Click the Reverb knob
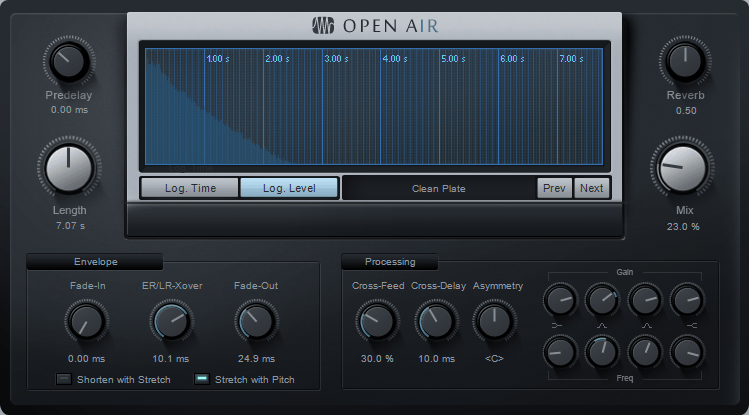 pyautogui.click(x=685, y=62)
